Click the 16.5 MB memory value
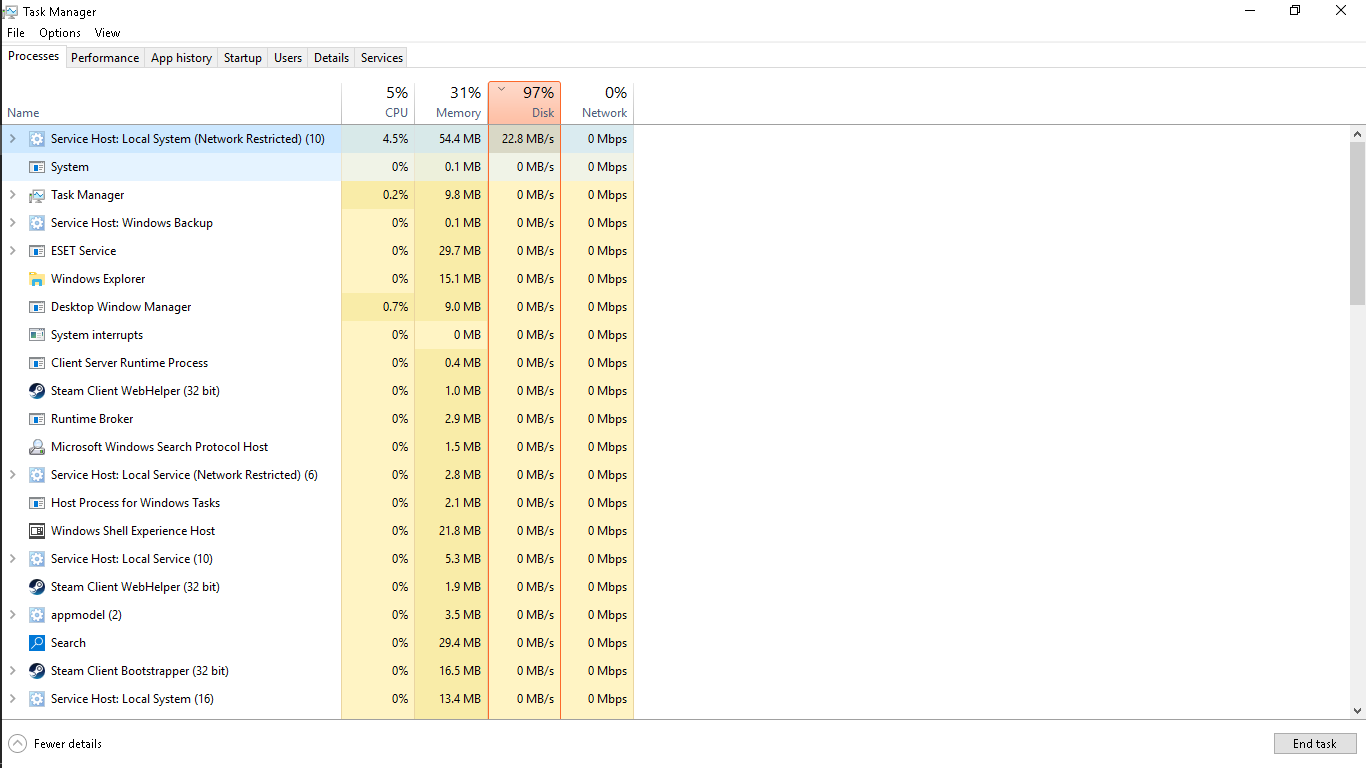 pyautogui.click(x=460, y=671)
